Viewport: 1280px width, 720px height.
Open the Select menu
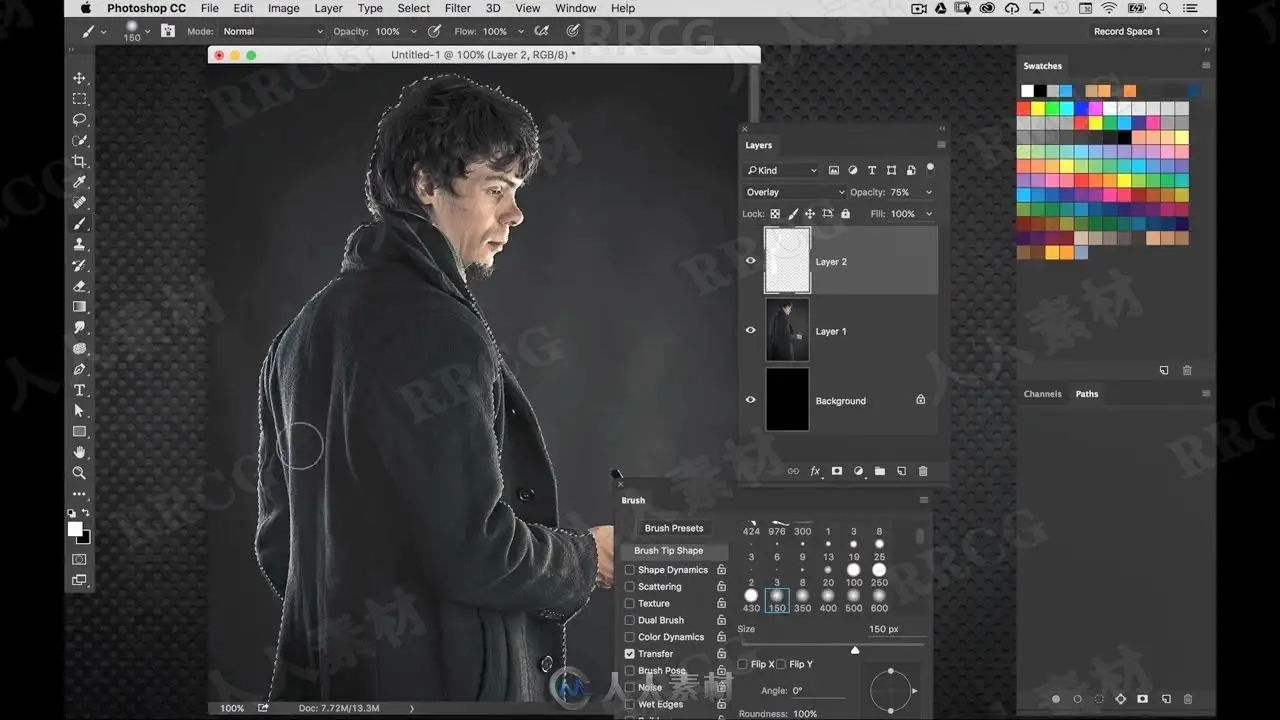click(x=413, y=8)
